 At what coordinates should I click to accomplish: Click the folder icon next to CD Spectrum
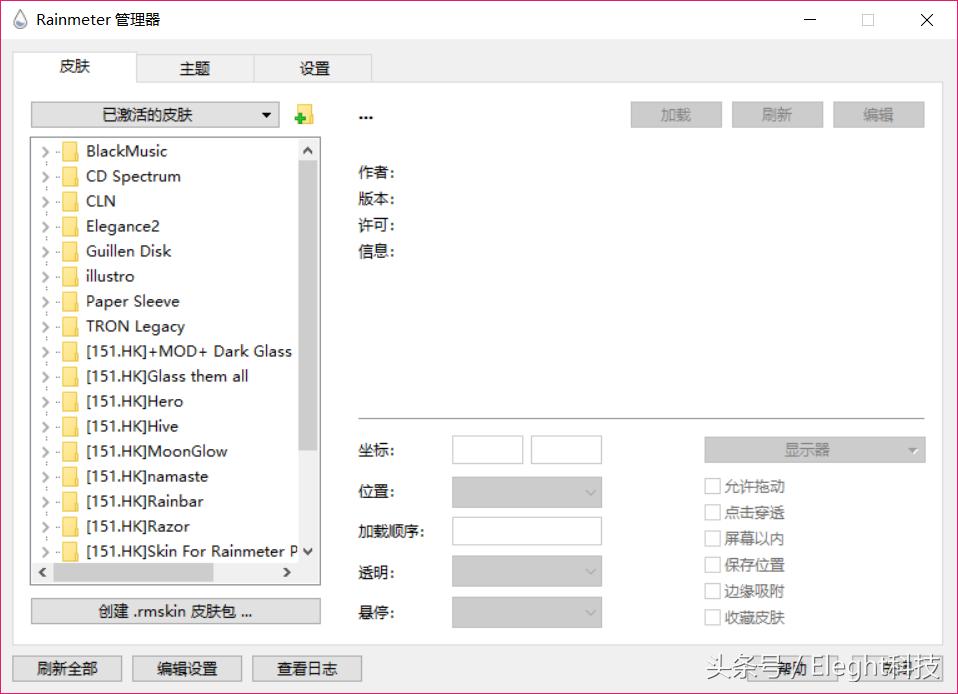click(69, 176)
